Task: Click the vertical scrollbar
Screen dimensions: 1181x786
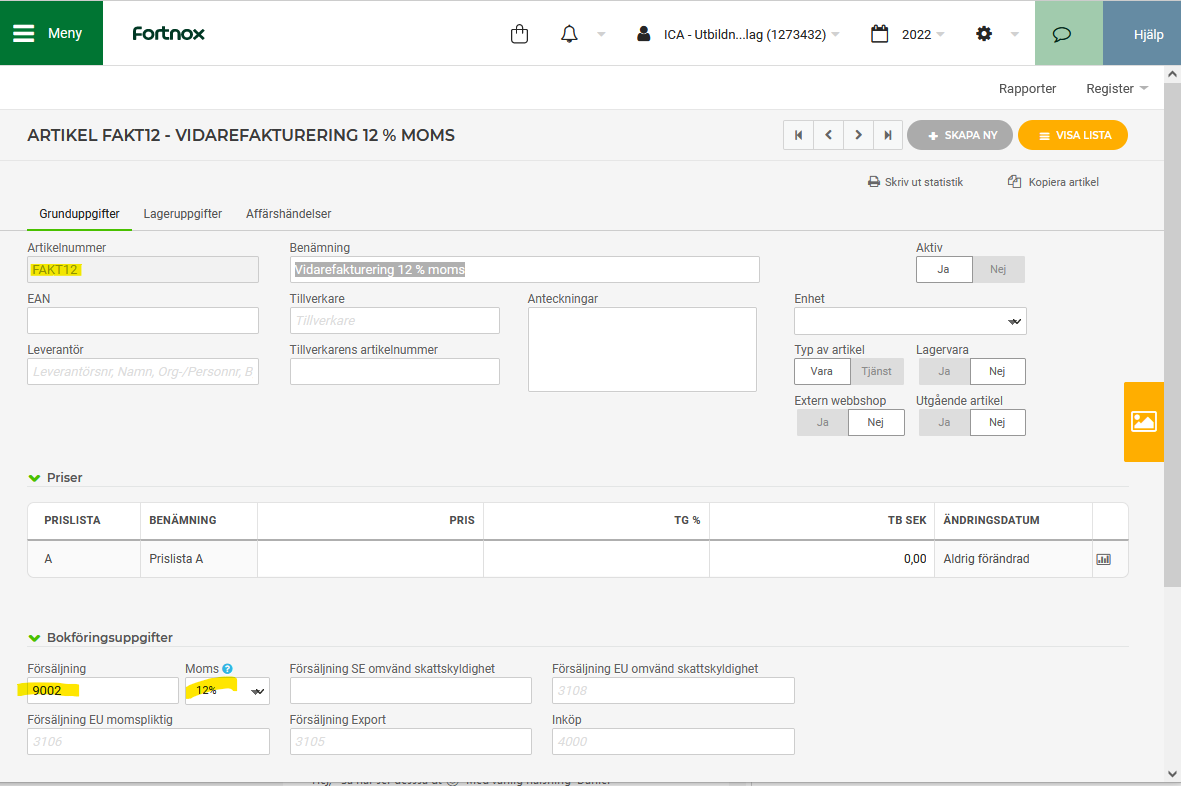Action: point(1172,334)
